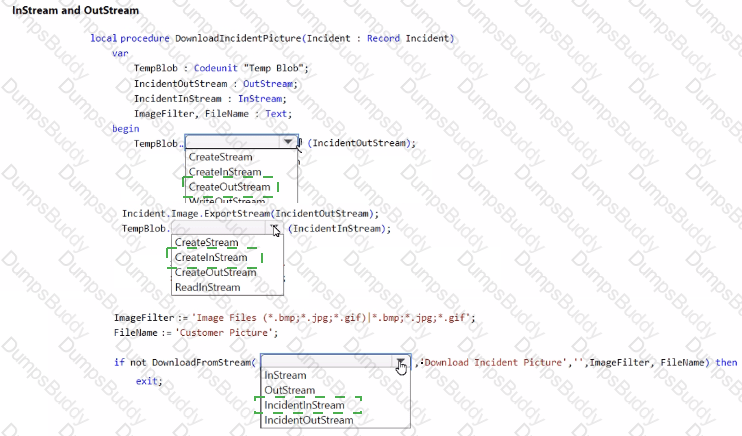Pick CreateOutStream in the first TempBlob list
The width and height of the screenshot is (742, 436).
229,187
